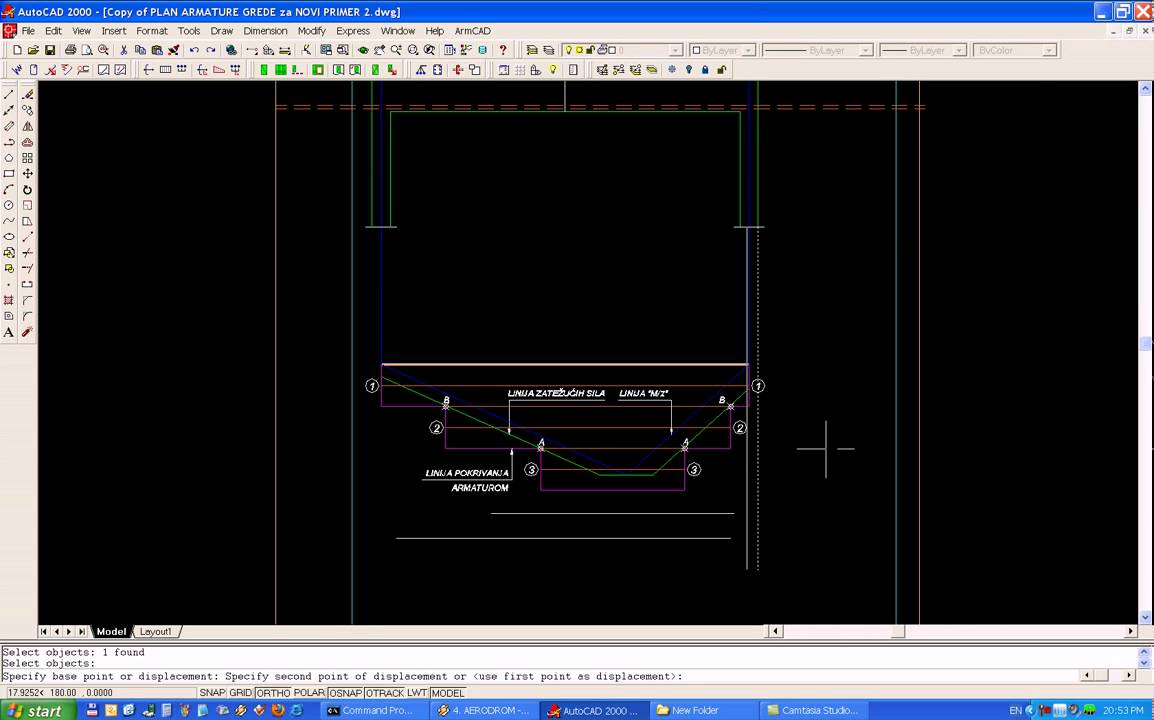
Task: Click the Windows start button
Action: pyautogui.click(x=38, y=710)
